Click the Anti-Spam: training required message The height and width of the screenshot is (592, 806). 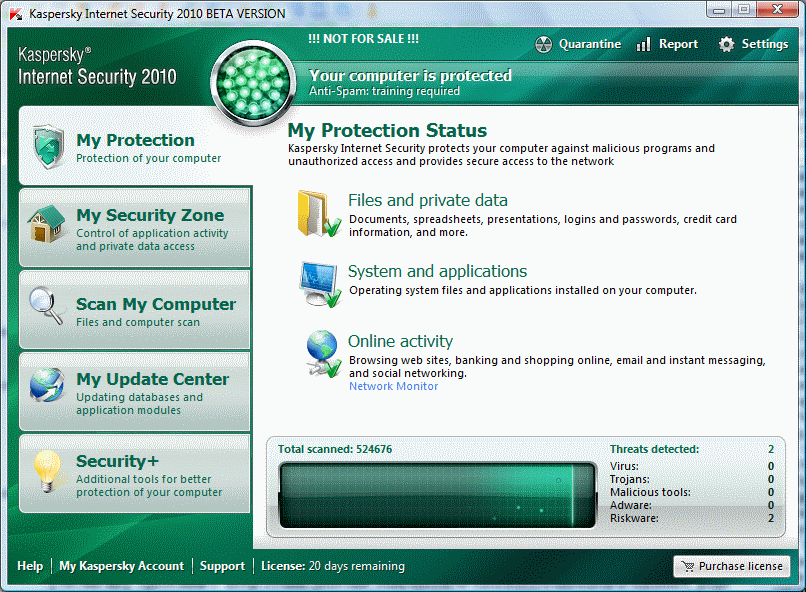384,91
